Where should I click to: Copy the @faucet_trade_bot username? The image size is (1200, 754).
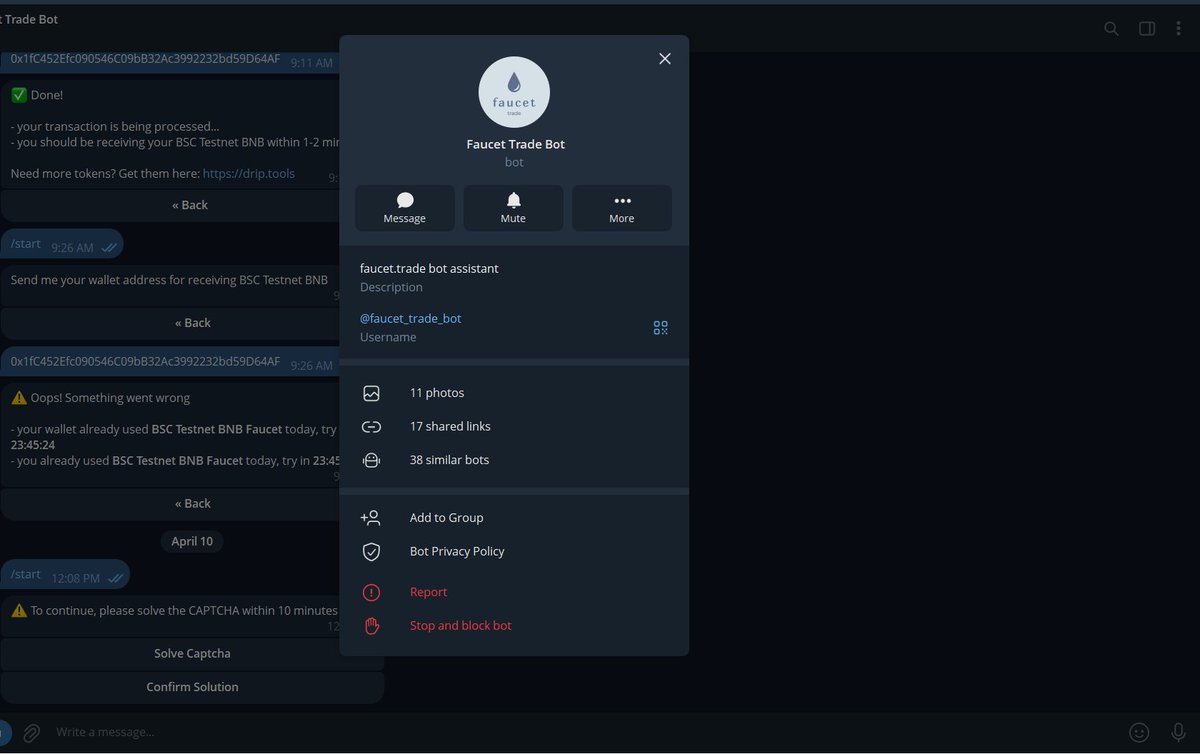coord(411,318)
